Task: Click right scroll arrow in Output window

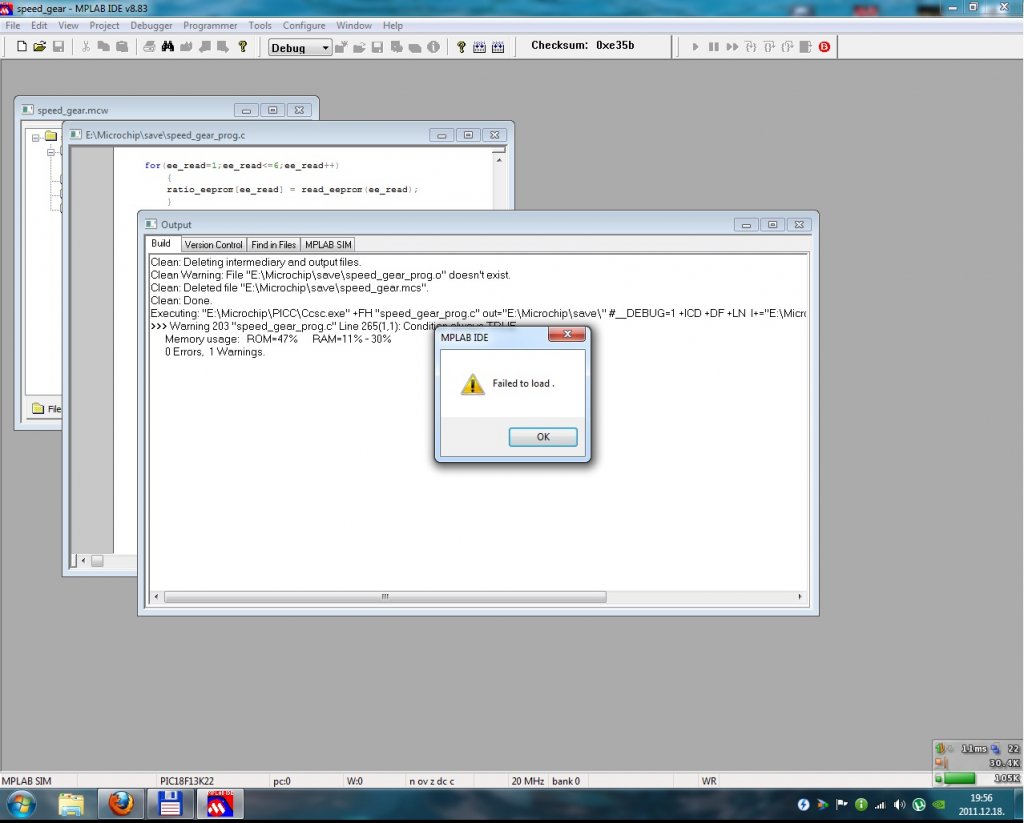Action: pos(800,596)
